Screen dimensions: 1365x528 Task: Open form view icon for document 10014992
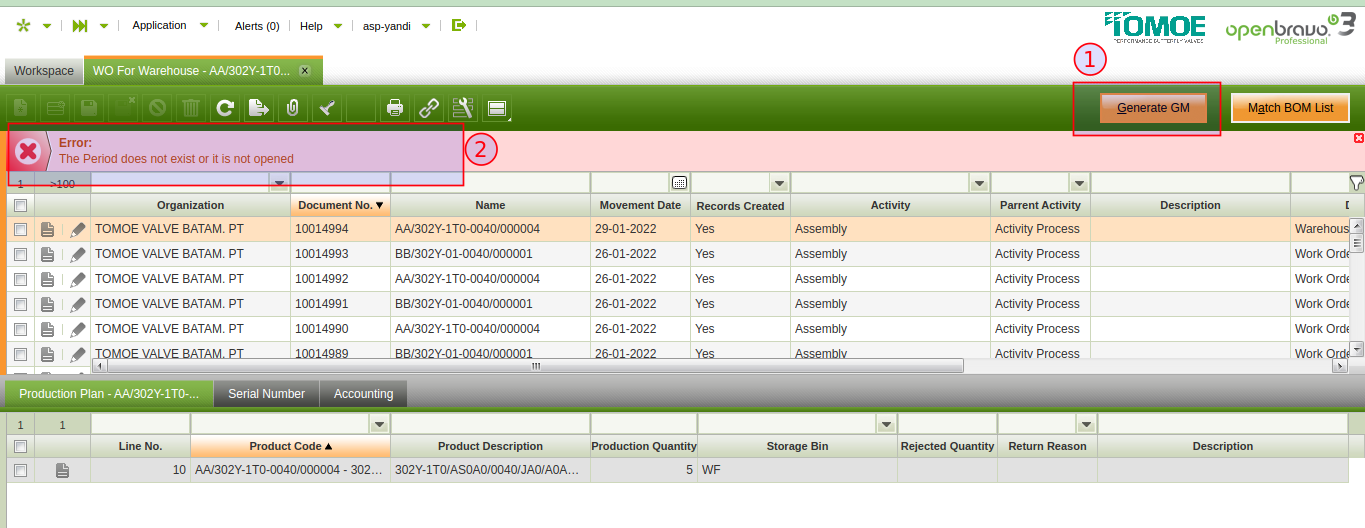[x=48, y=279]
